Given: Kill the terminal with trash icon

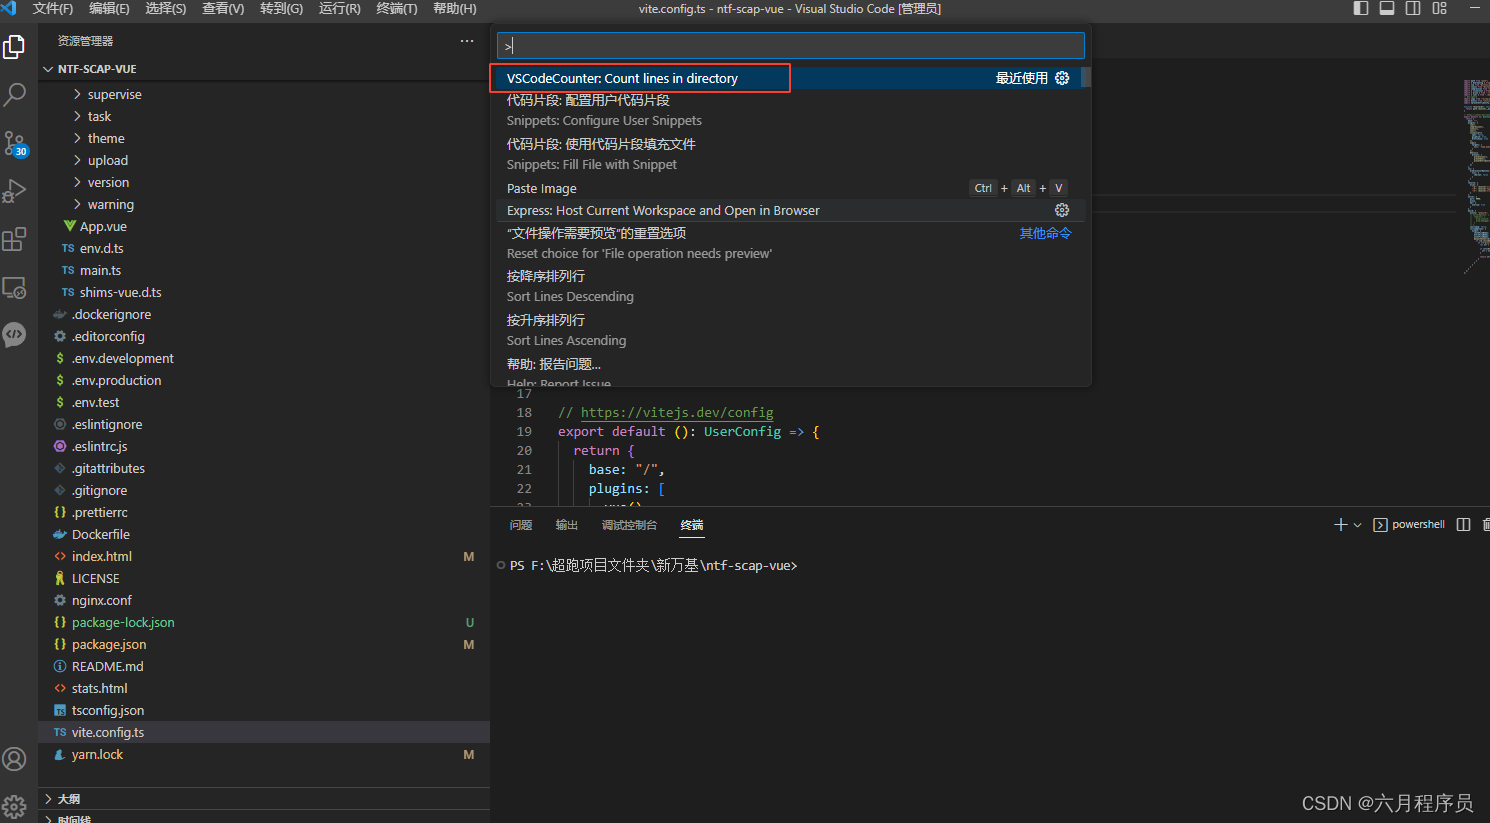Looking at the screenshot, I should [x=1486, y=524].
